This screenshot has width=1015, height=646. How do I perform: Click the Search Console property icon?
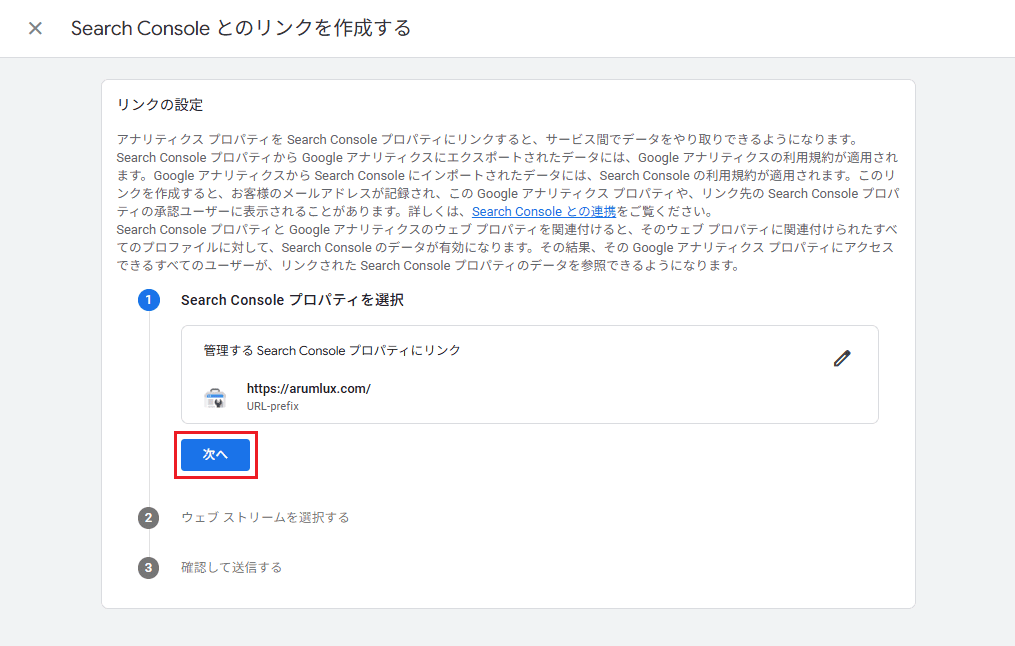(215, 397)
